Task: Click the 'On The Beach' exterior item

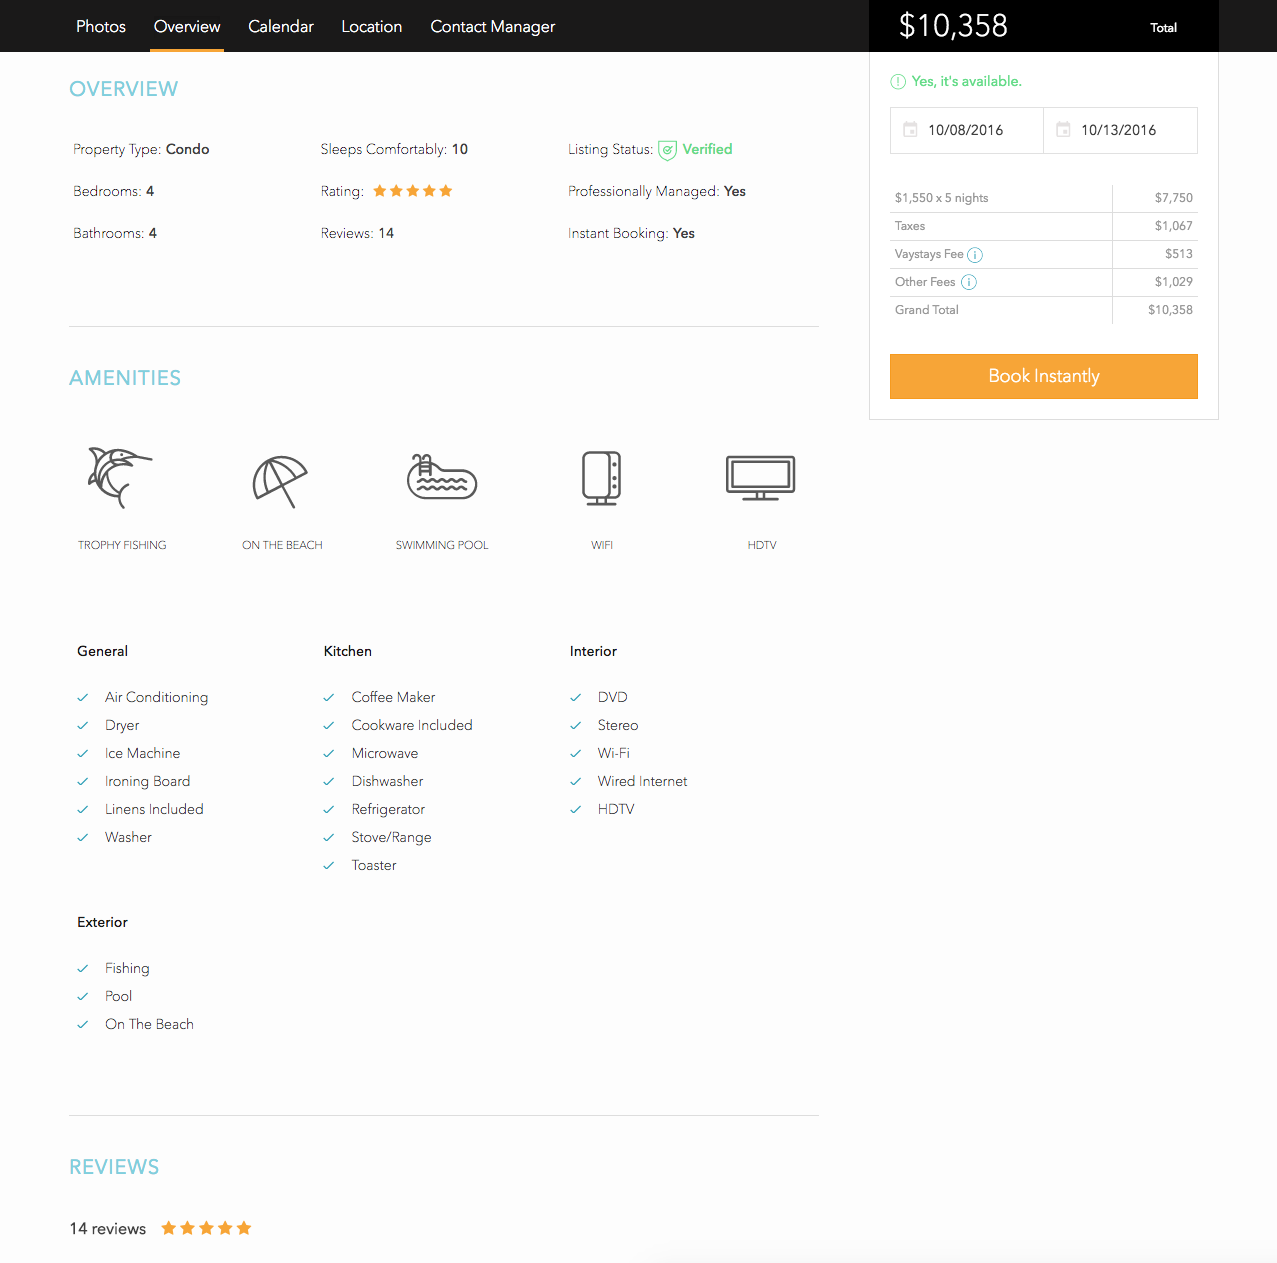Action: (x=149, y=1024)
